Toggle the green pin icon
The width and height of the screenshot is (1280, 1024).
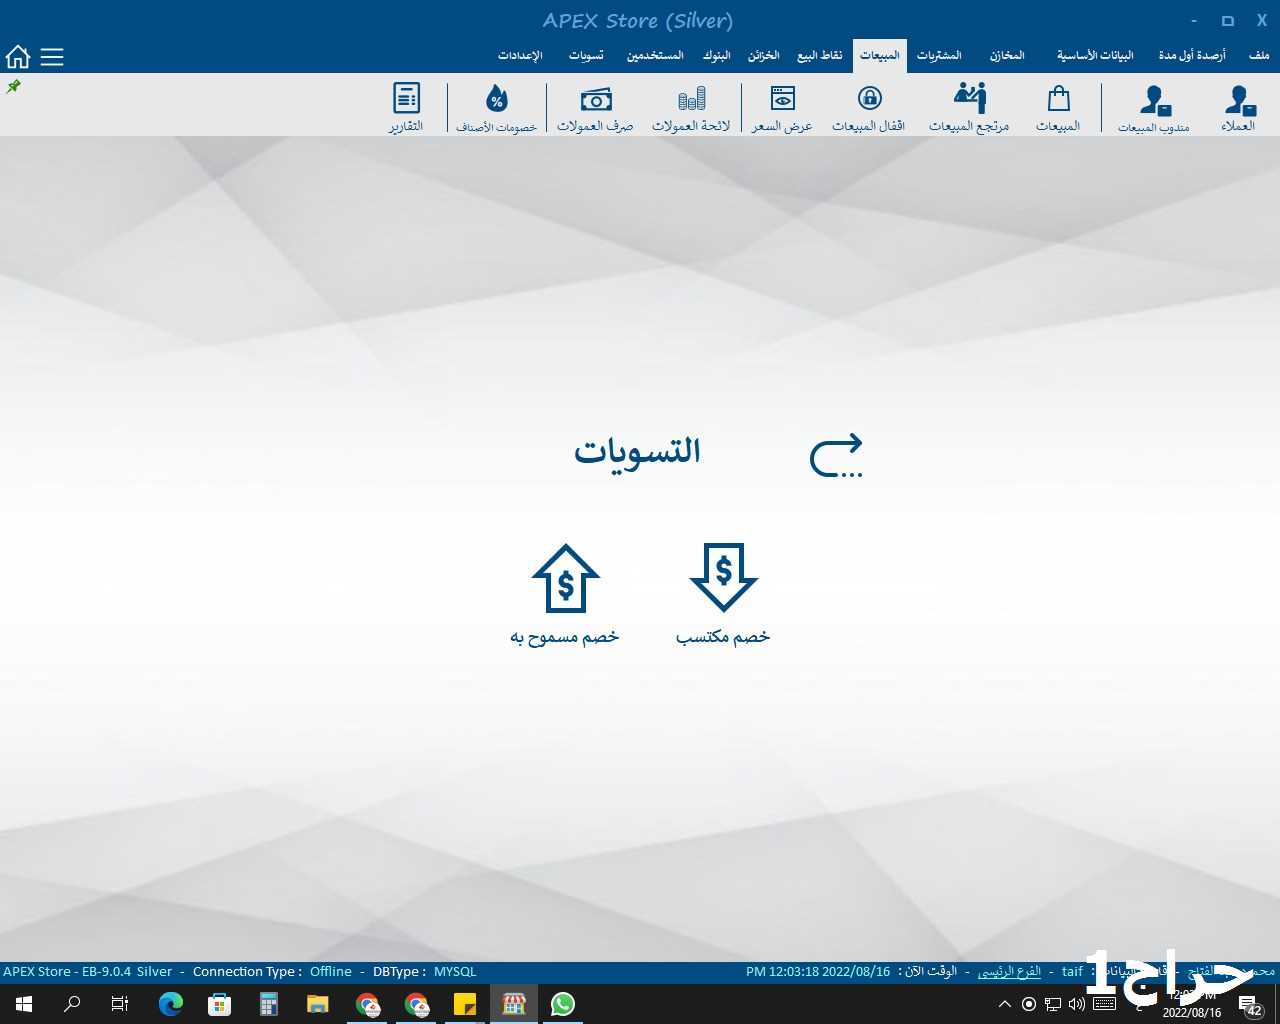(14, 87)
